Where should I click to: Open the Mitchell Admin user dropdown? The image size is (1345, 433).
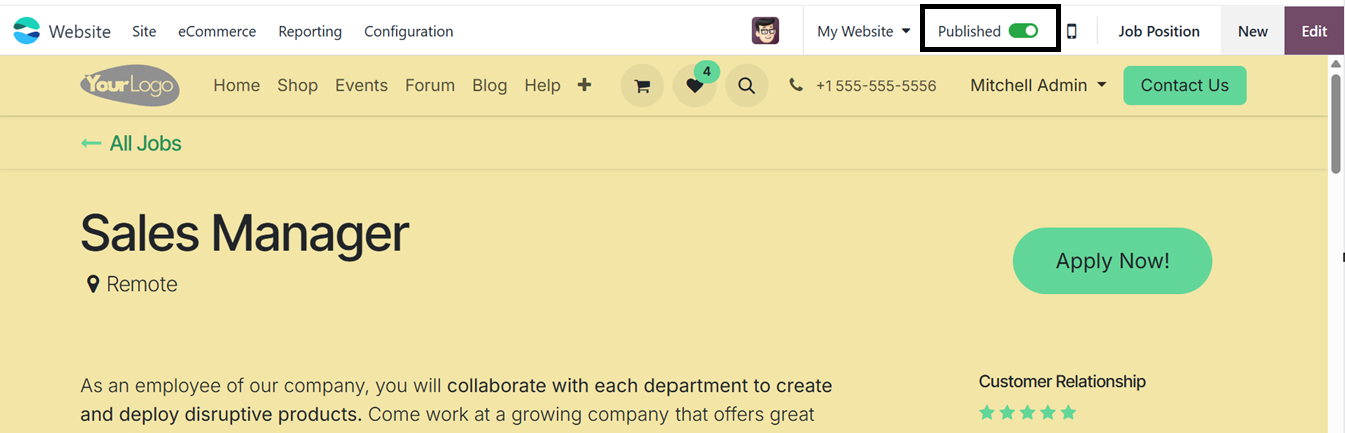pyautogui.click(x=1038, y=85)
